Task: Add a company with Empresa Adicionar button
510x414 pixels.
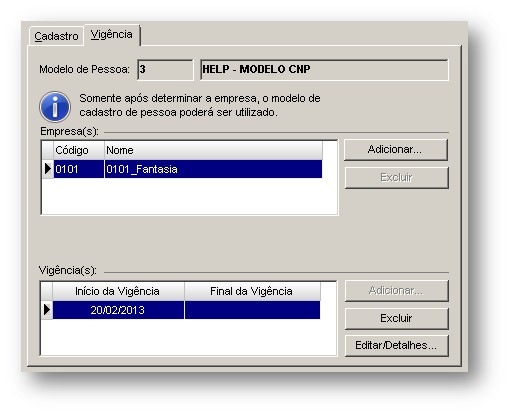Action: click(x=395, y=150)
